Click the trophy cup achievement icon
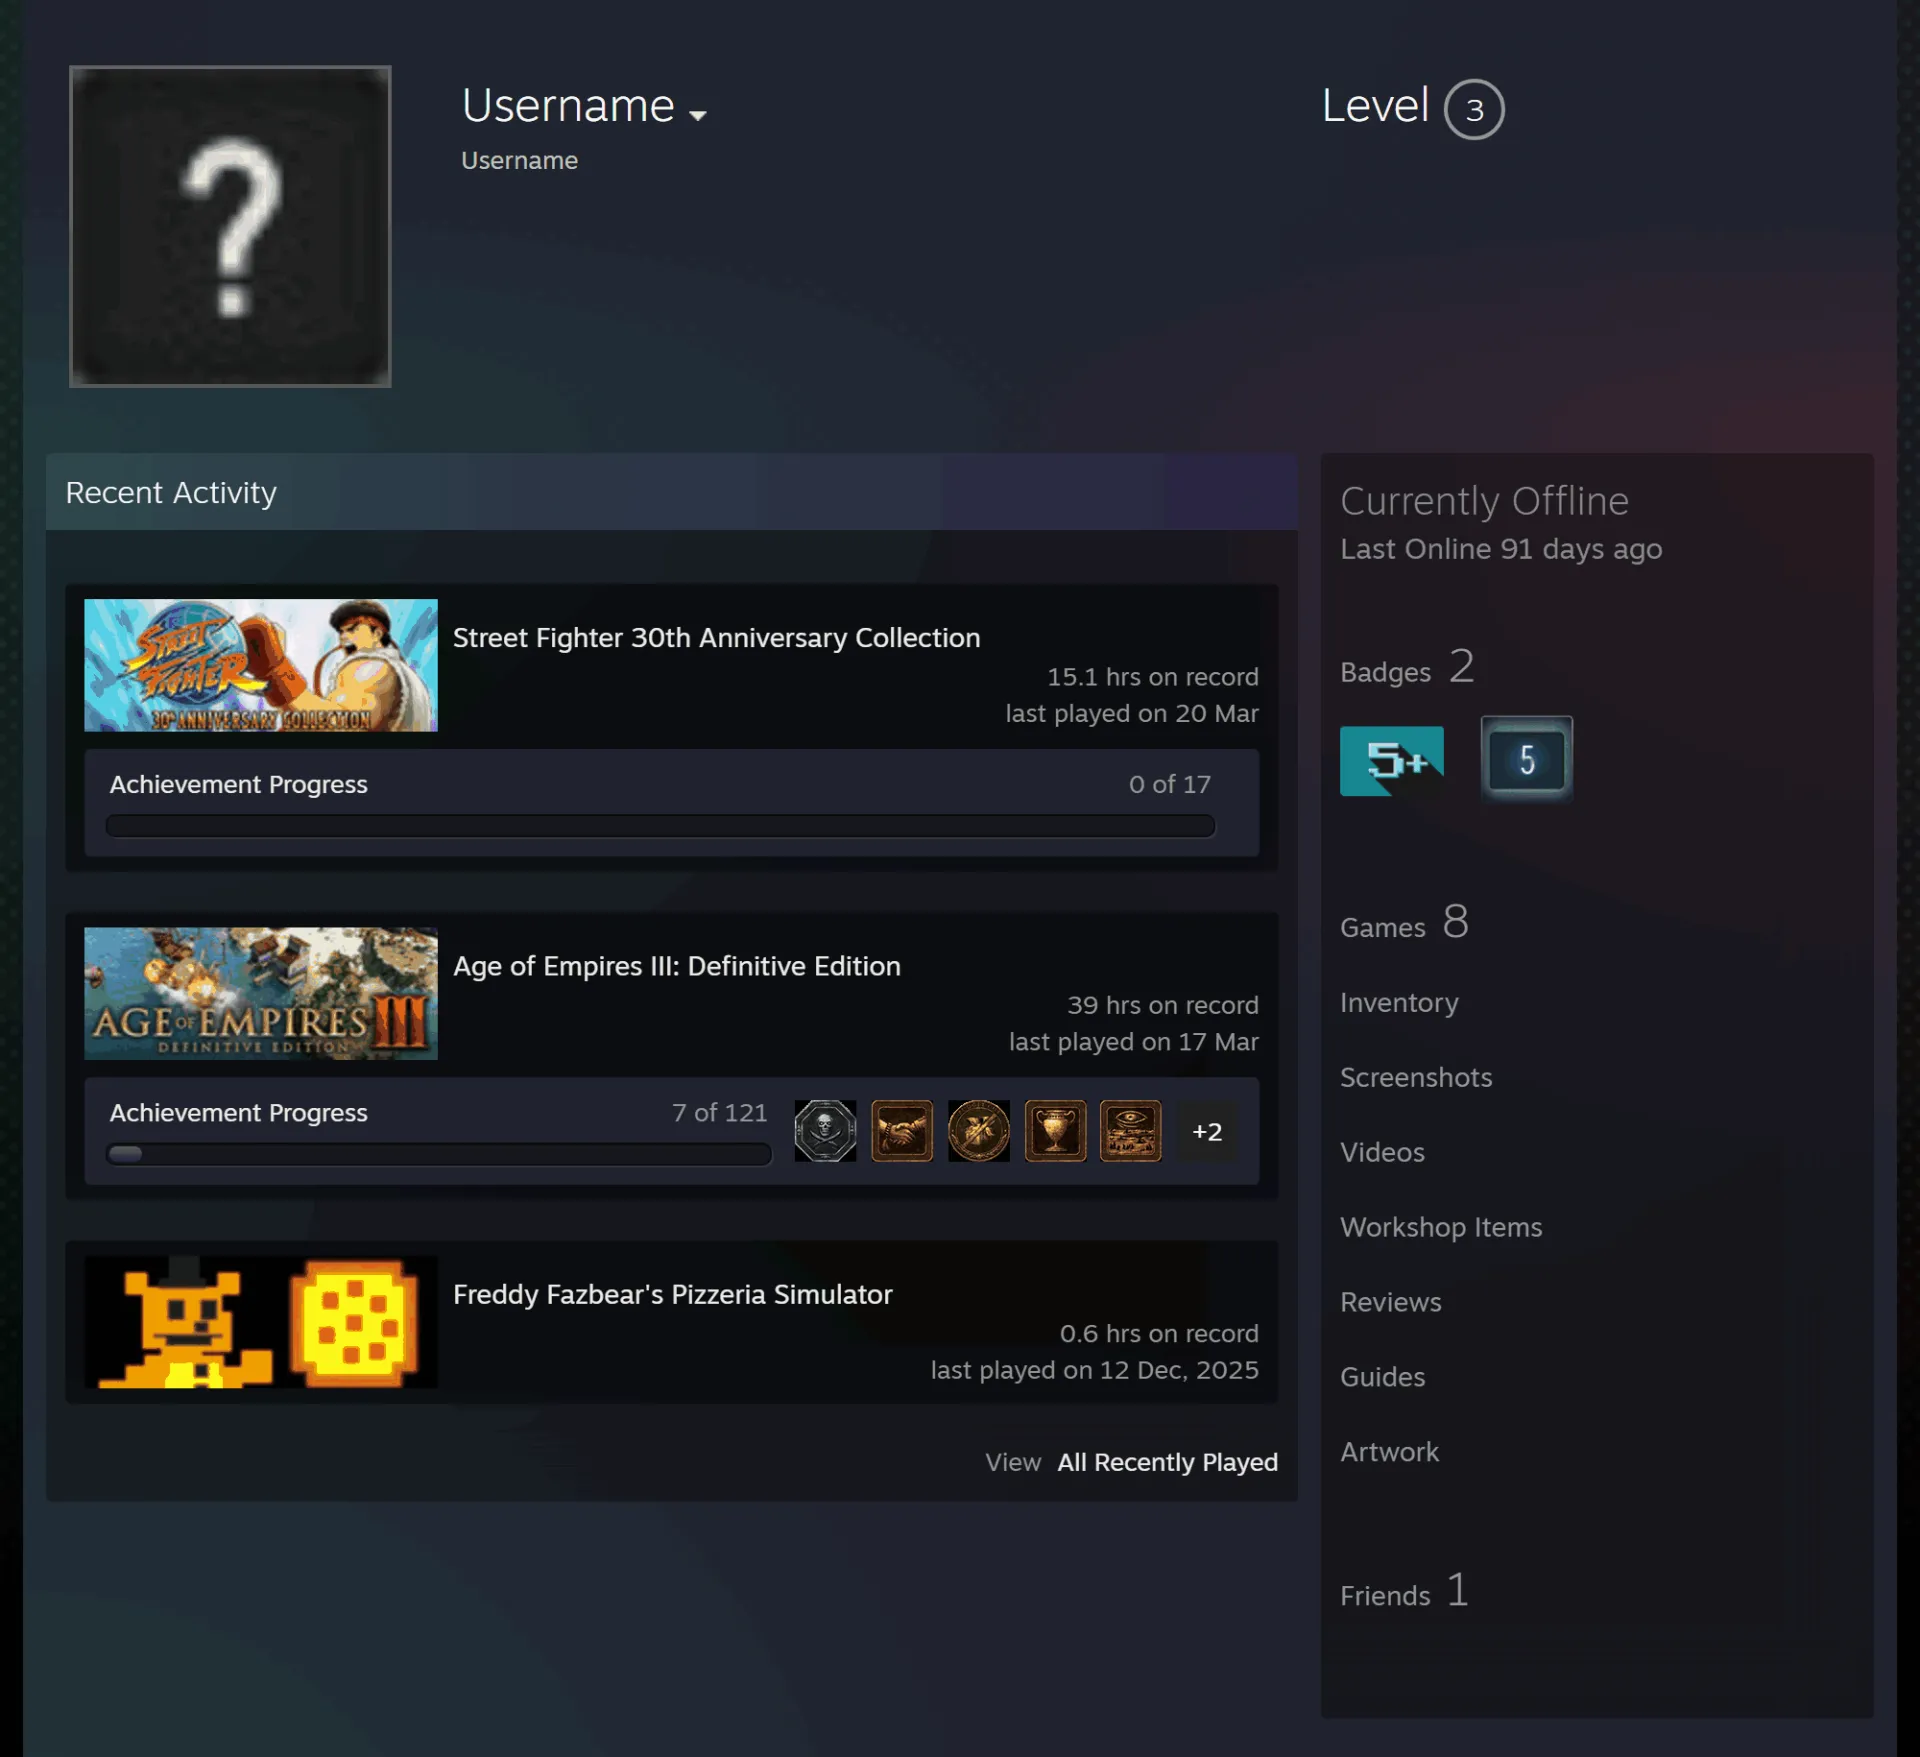Screen dimensions: 1920x1757 [x=1055, y=1131]
